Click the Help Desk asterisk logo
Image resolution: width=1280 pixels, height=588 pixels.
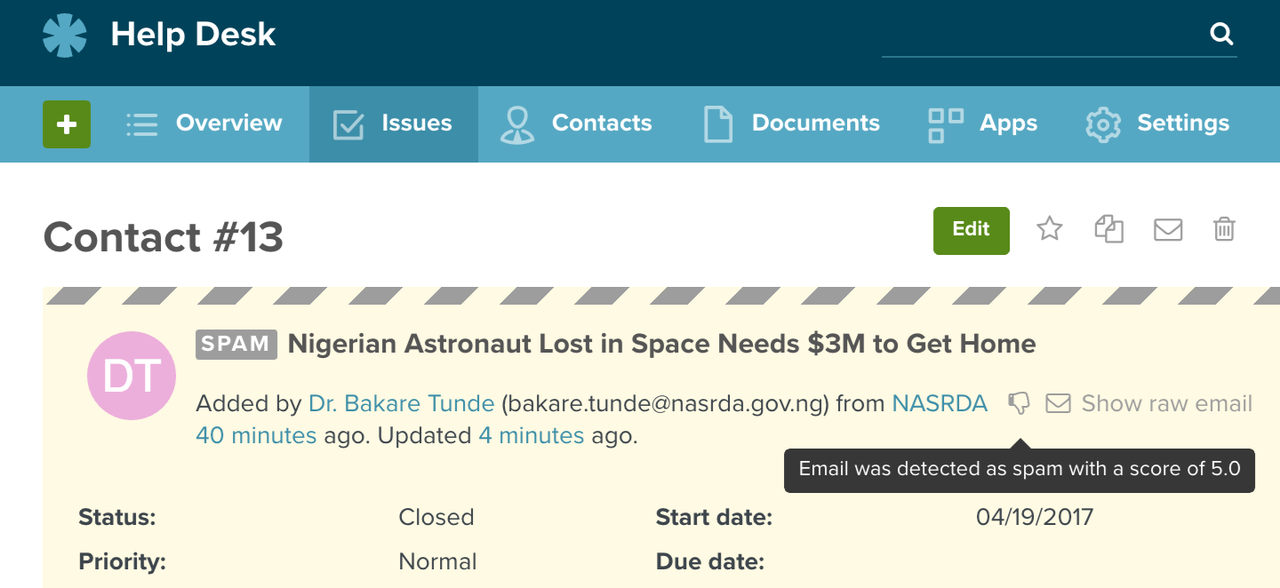(64, 35)
